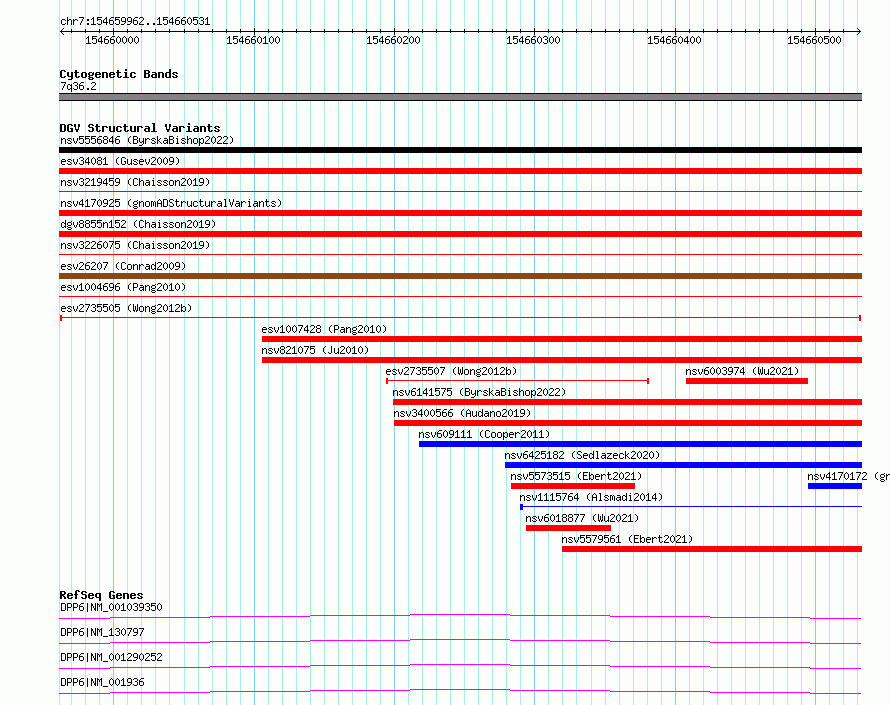Select nsv5573515 (Ebert2021) label
Image resolution: width=890 pixels, height=705 pixels.
click(576, 476)
